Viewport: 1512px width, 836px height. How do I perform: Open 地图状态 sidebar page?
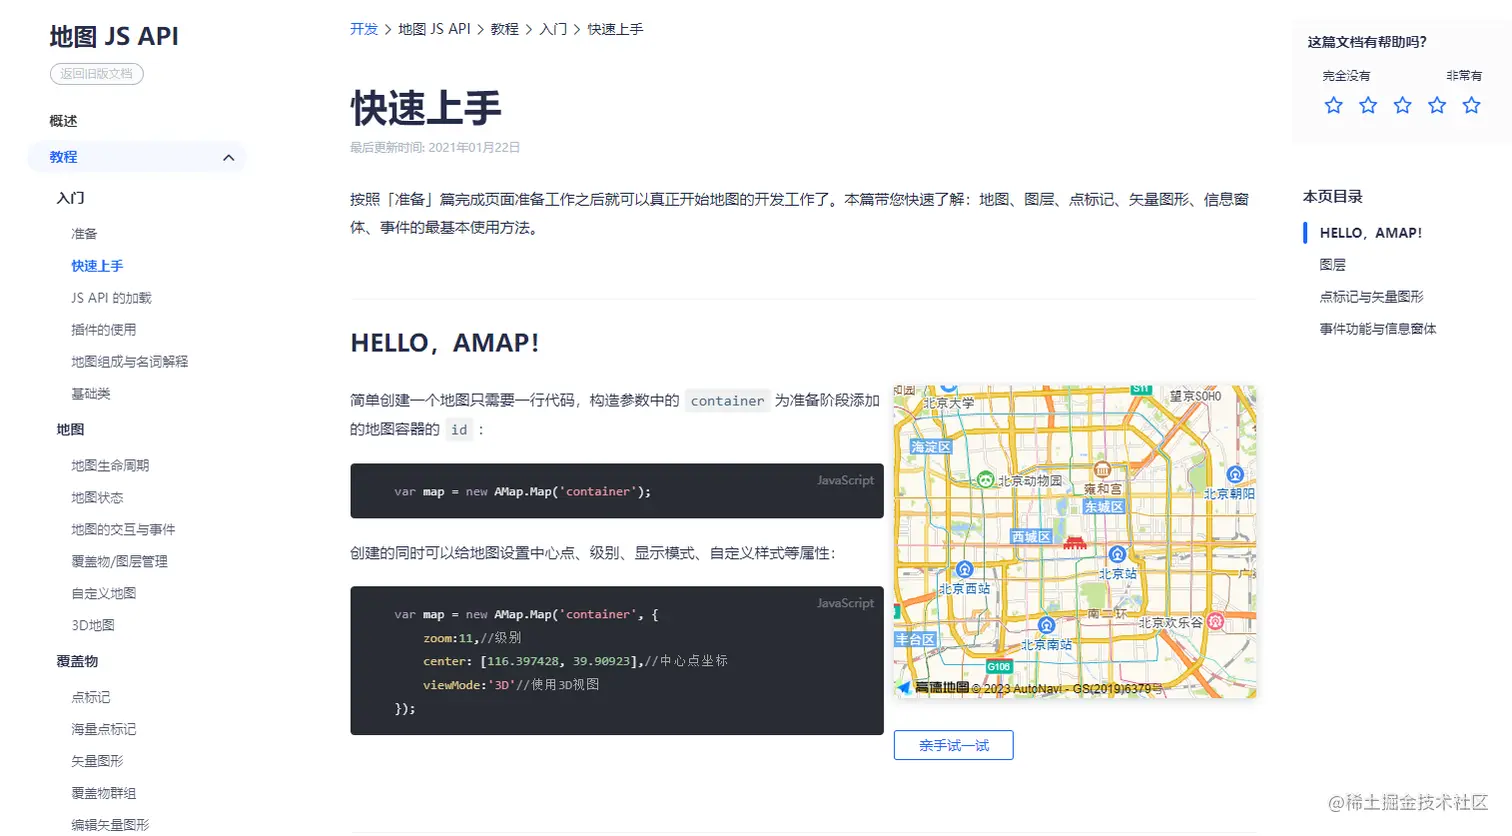(97, 498)
